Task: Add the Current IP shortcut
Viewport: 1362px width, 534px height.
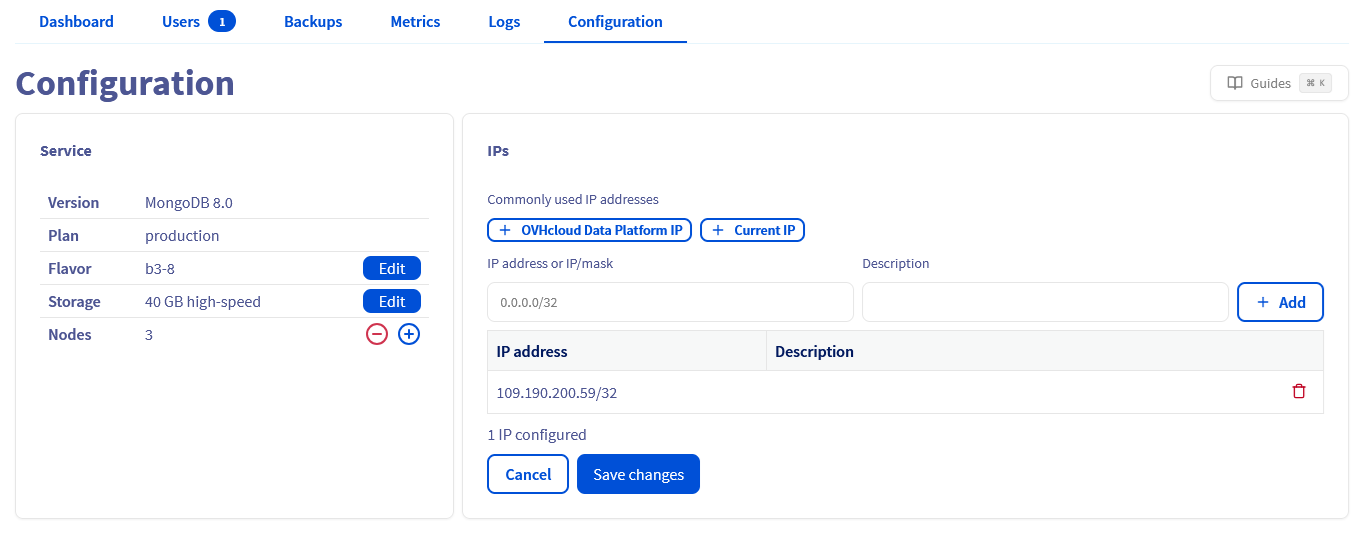Action: (x=752, y=231)
